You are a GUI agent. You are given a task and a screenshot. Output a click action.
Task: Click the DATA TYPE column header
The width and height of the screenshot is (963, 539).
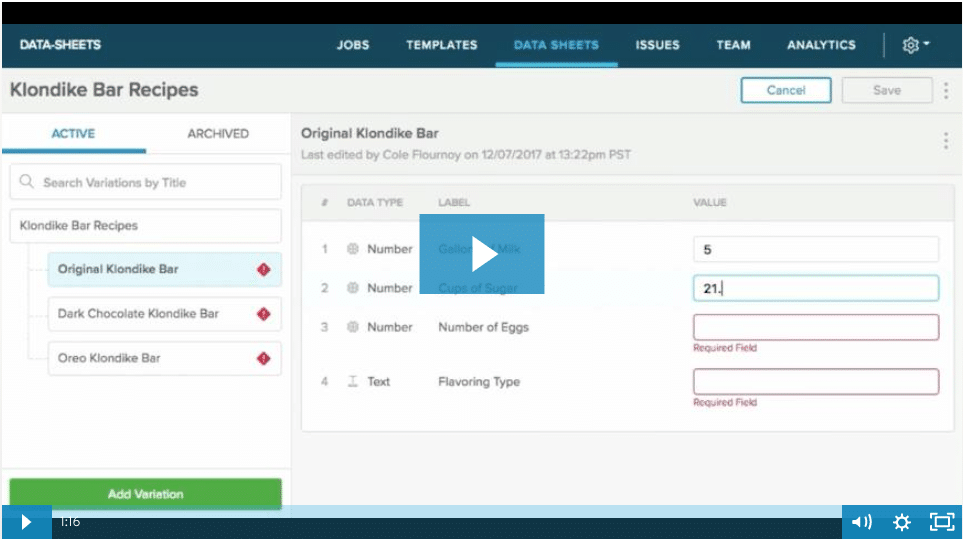pos(375,202)
